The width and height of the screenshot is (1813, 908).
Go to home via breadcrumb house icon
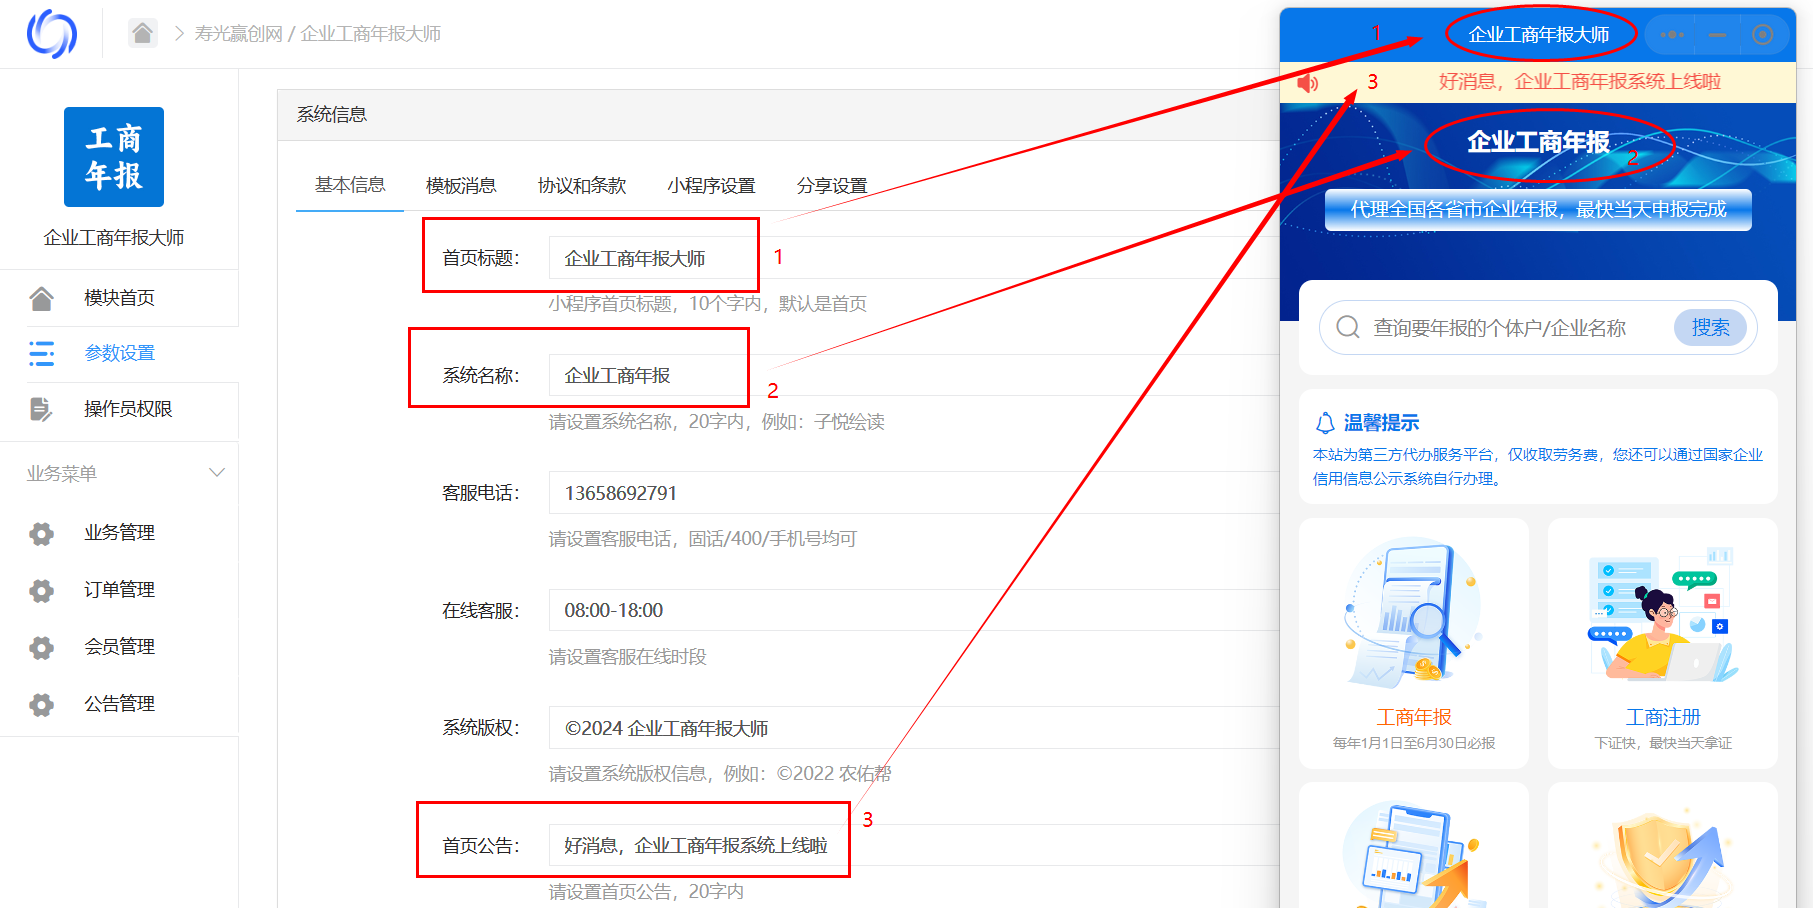tap(142, 34)
